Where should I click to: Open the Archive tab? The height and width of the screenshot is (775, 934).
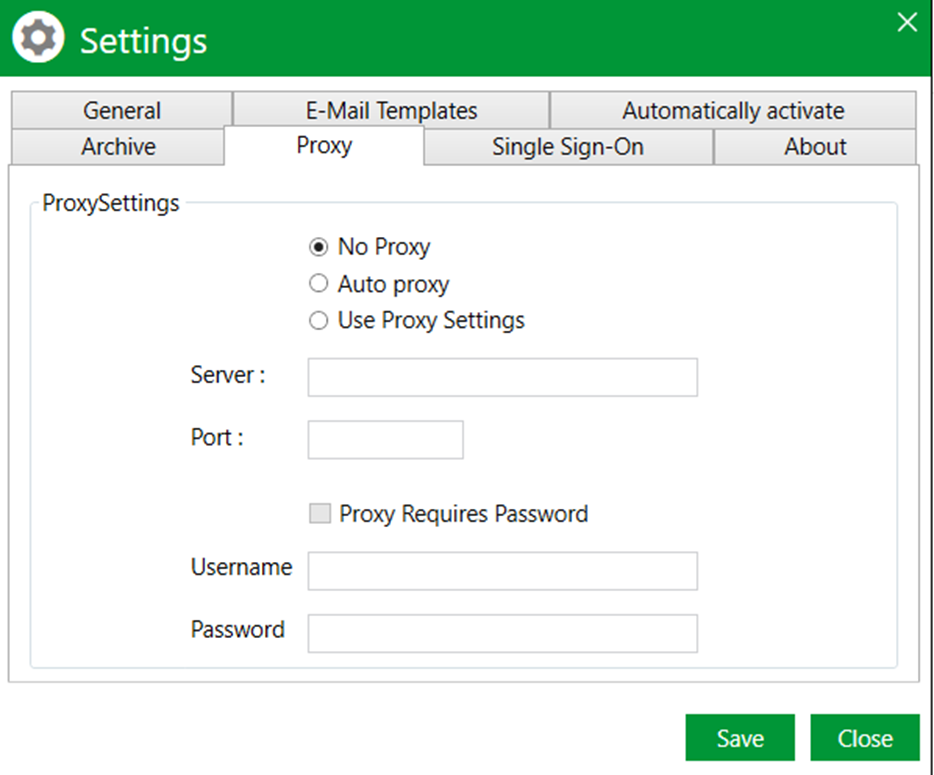tap(118, 147)
